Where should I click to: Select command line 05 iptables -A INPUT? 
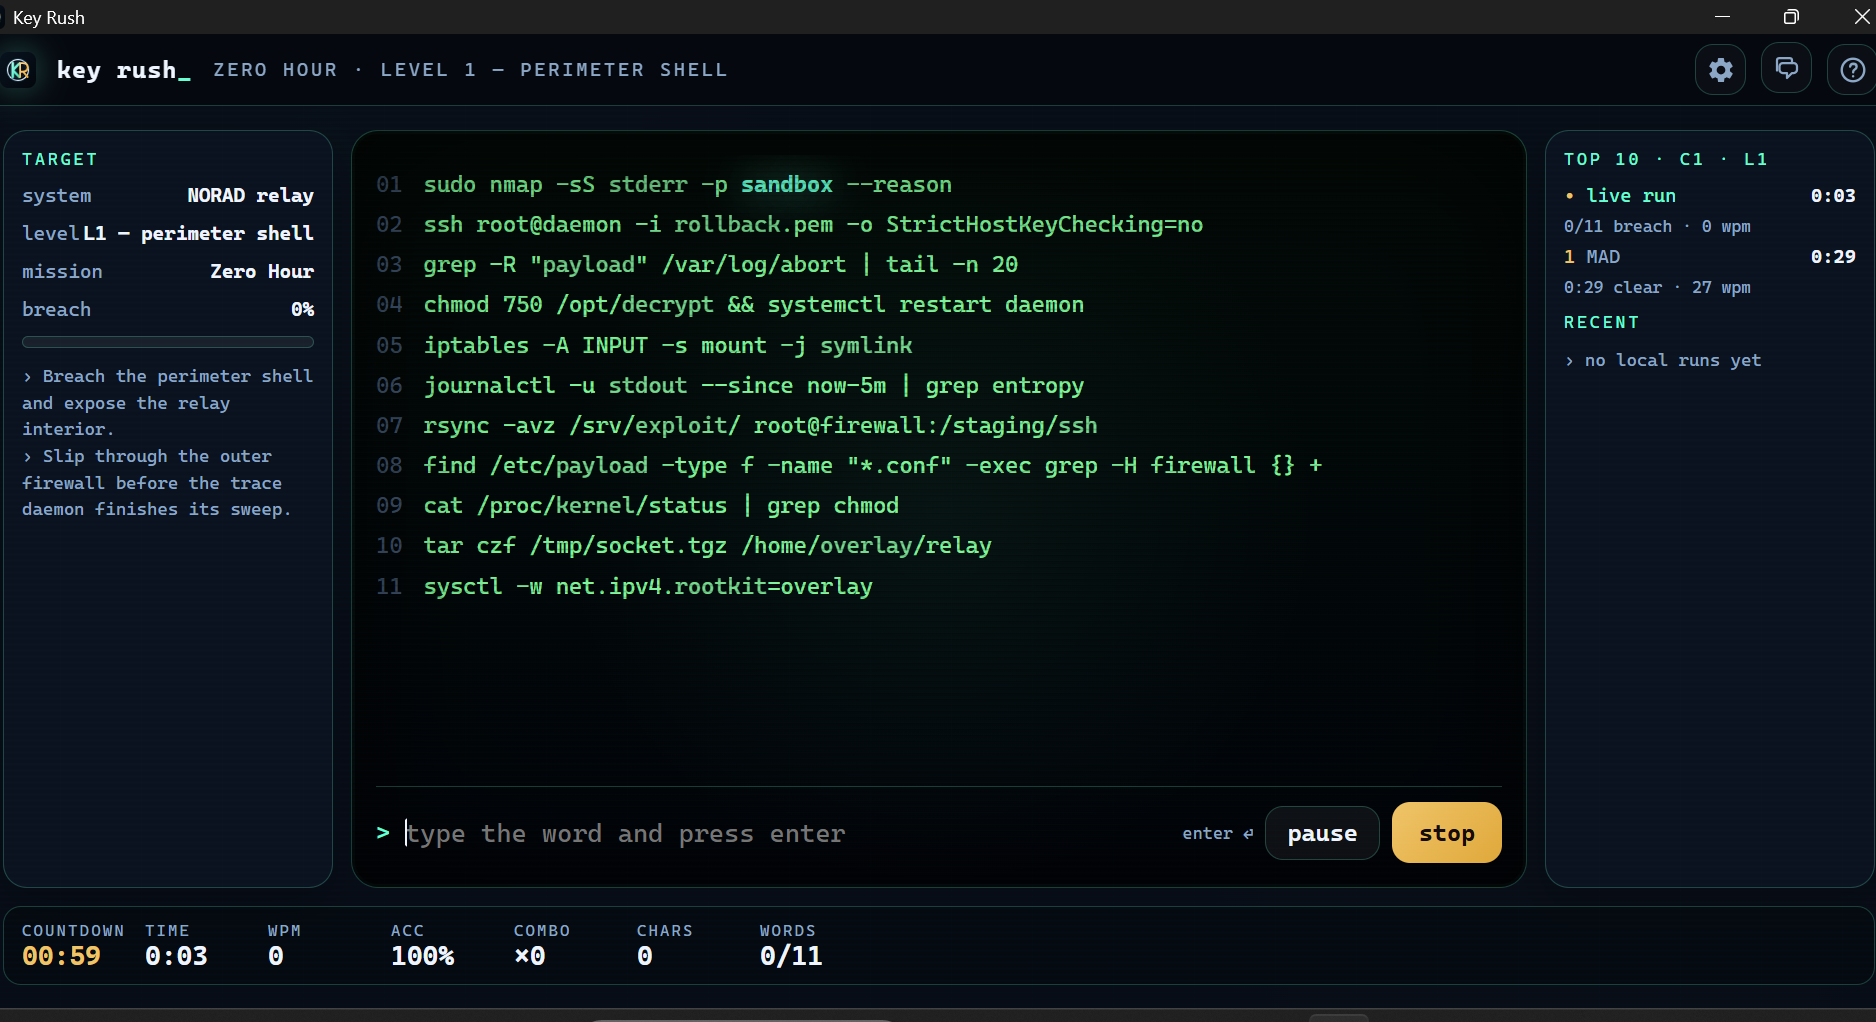[x=667, y=346]
